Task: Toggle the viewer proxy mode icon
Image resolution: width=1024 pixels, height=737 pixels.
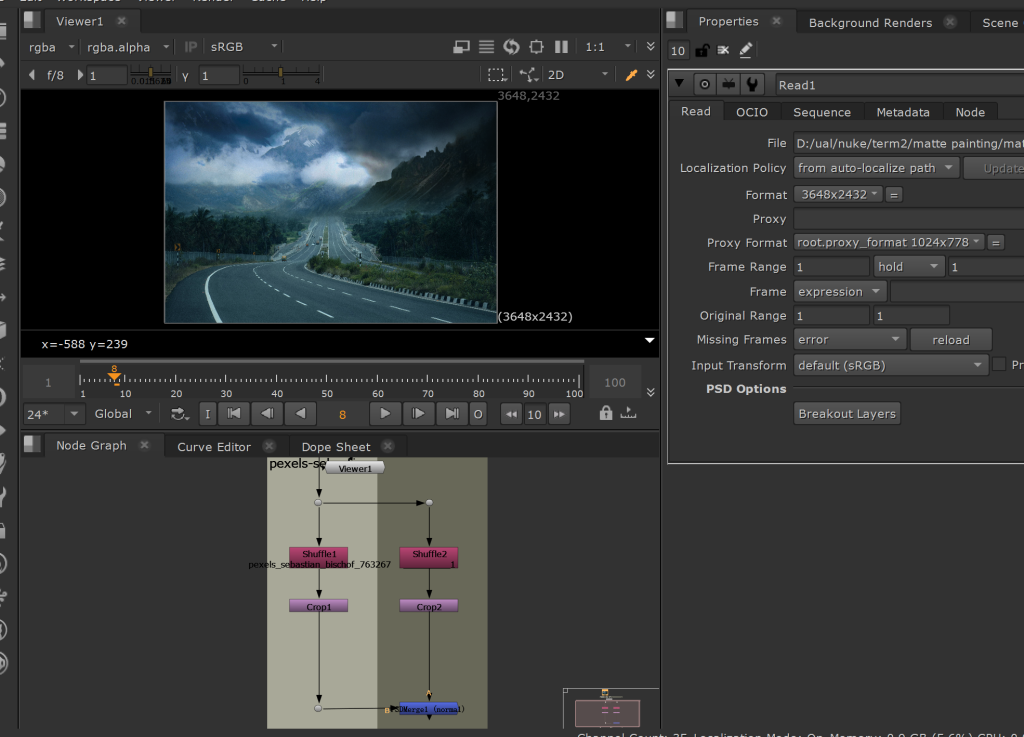Action: [461, 47]
